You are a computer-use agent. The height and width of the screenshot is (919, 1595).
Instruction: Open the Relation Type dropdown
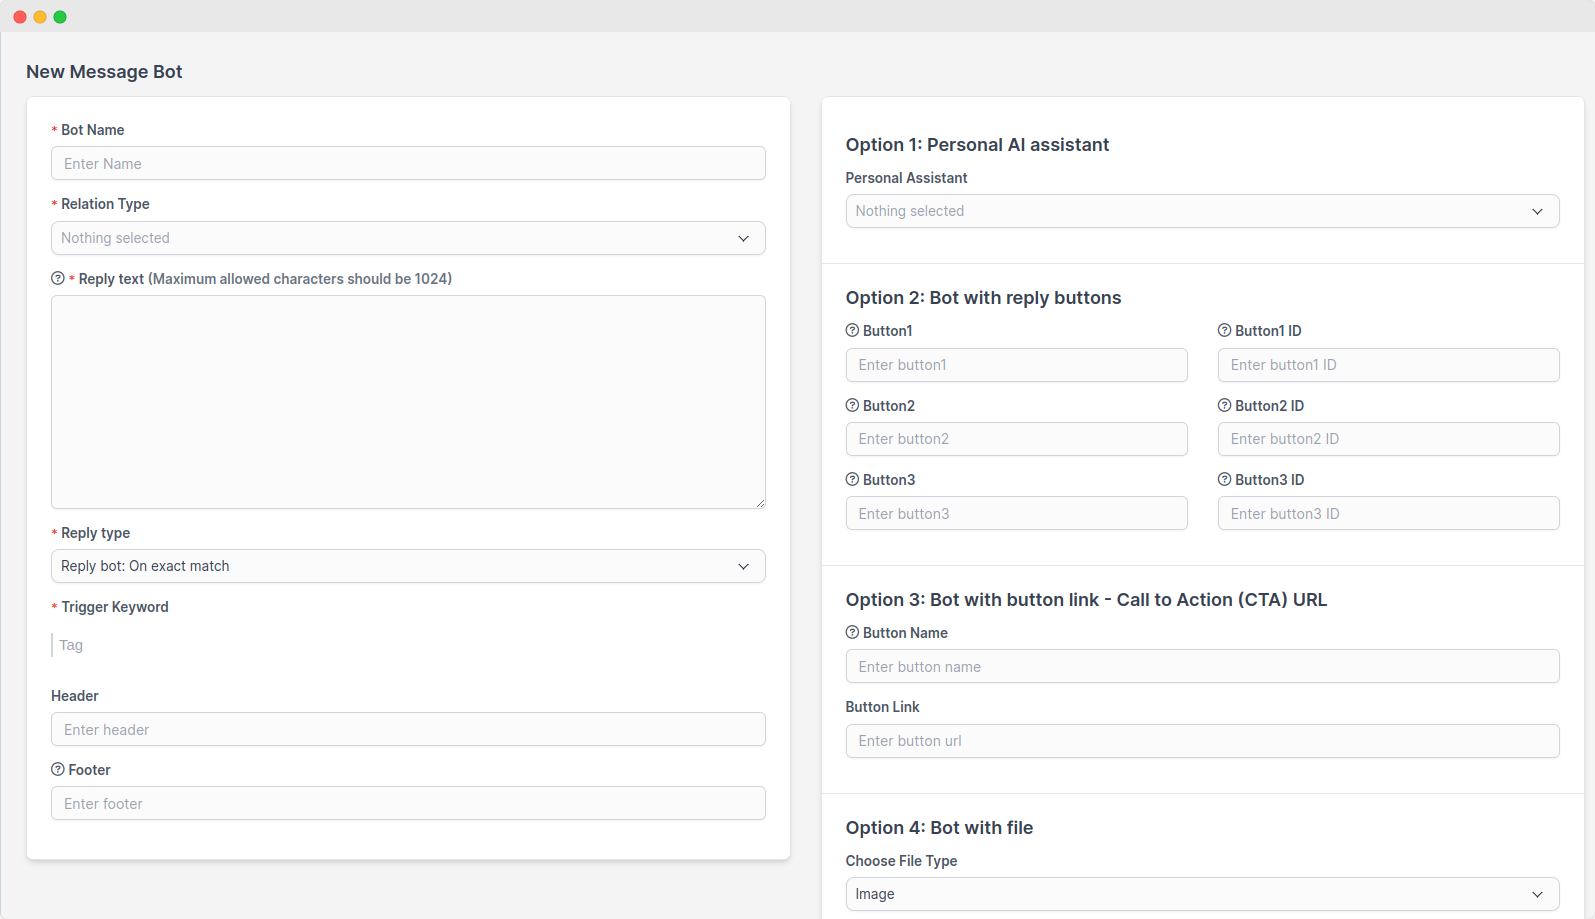coord(408,238)
